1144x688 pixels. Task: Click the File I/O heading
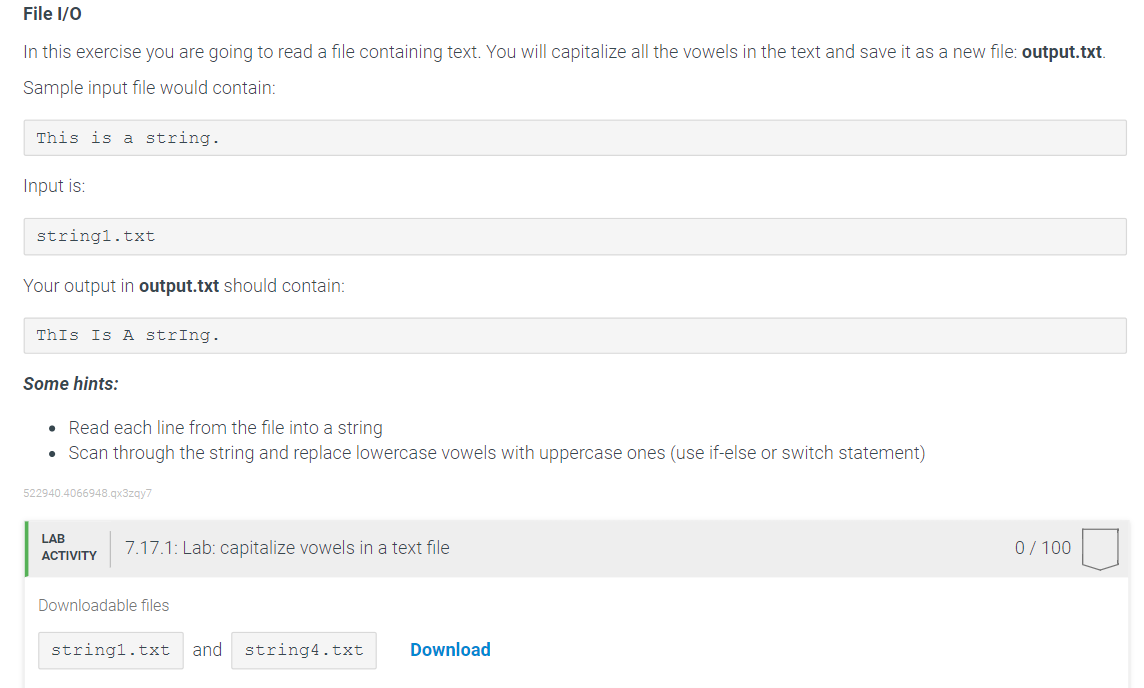pyautogui.click(x=53, y=14)
